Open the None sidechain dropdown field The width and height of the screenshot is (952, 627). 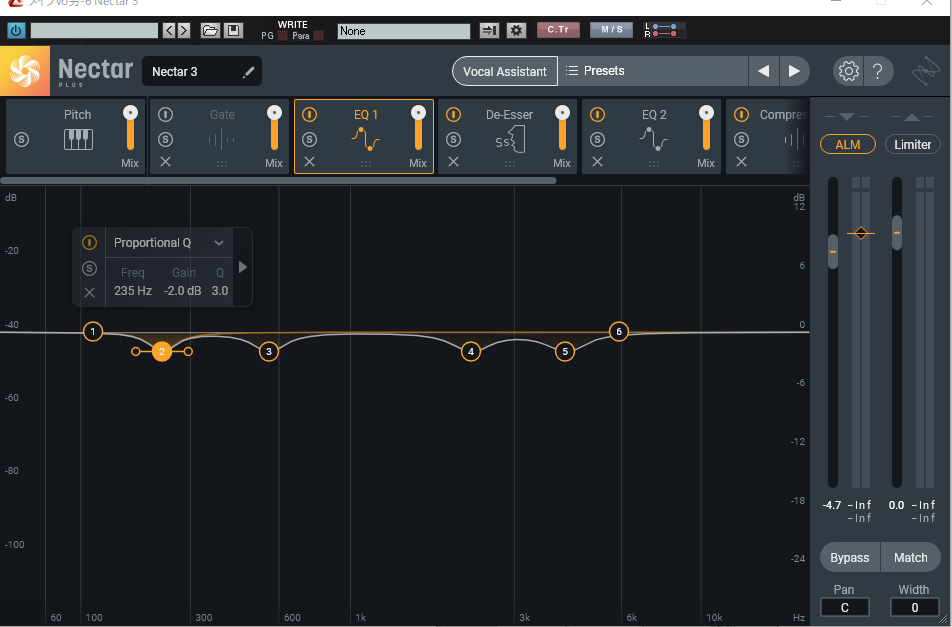coord(404,31)
